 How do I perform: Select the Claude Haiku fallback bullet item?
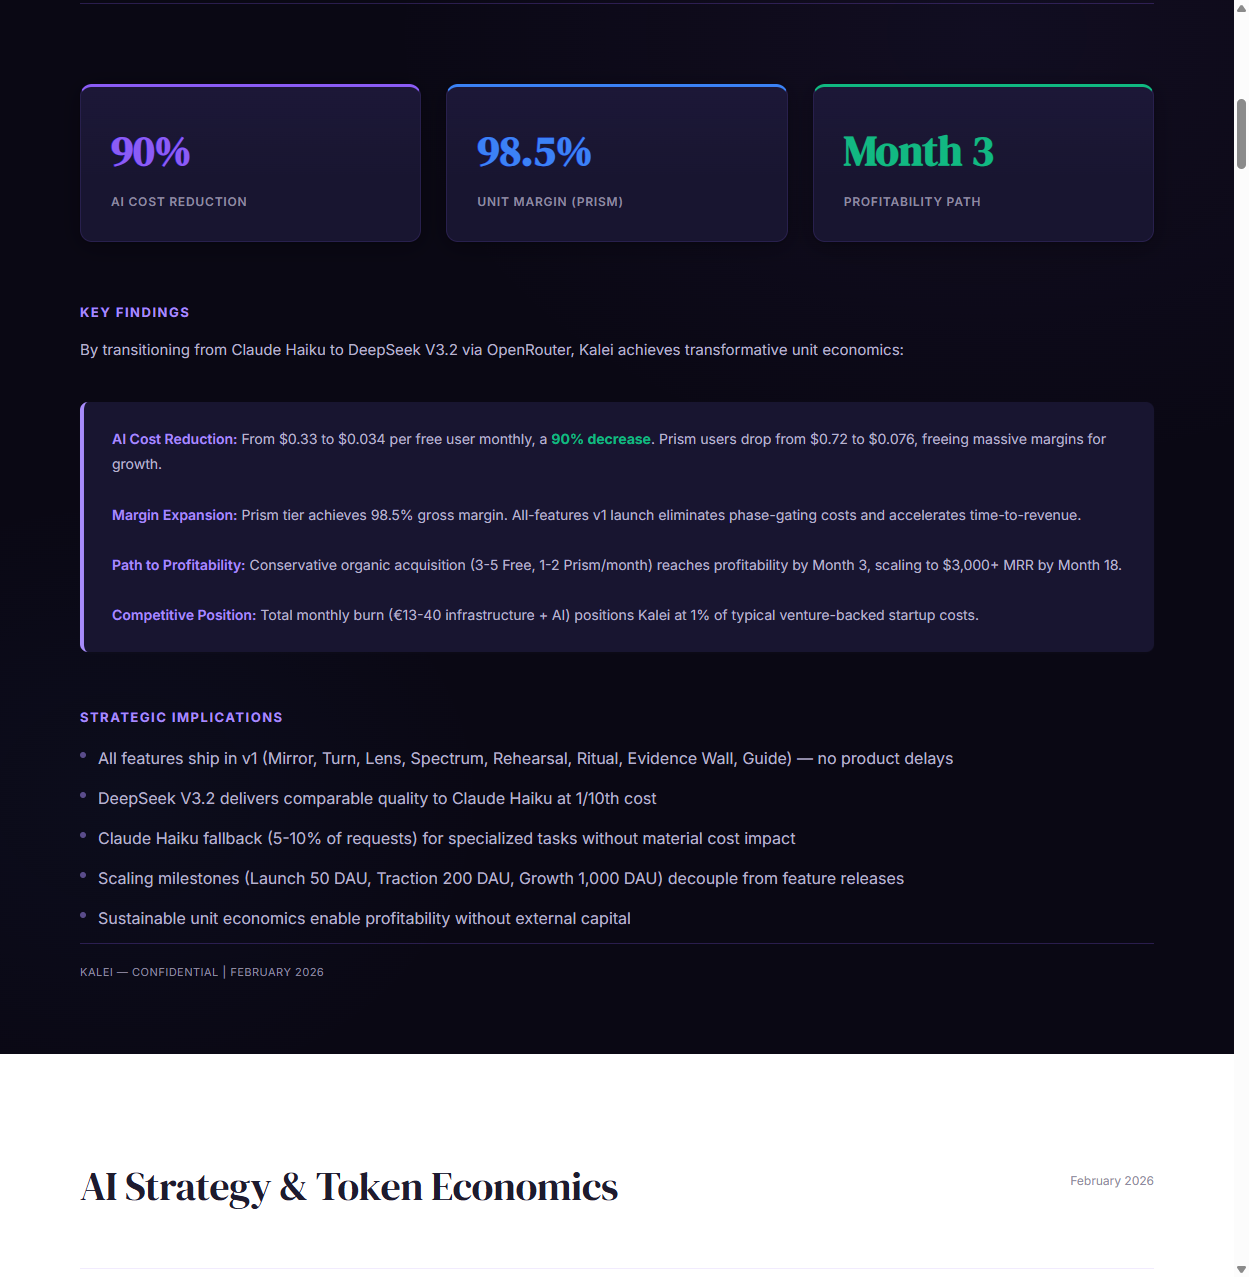(446, 839)
